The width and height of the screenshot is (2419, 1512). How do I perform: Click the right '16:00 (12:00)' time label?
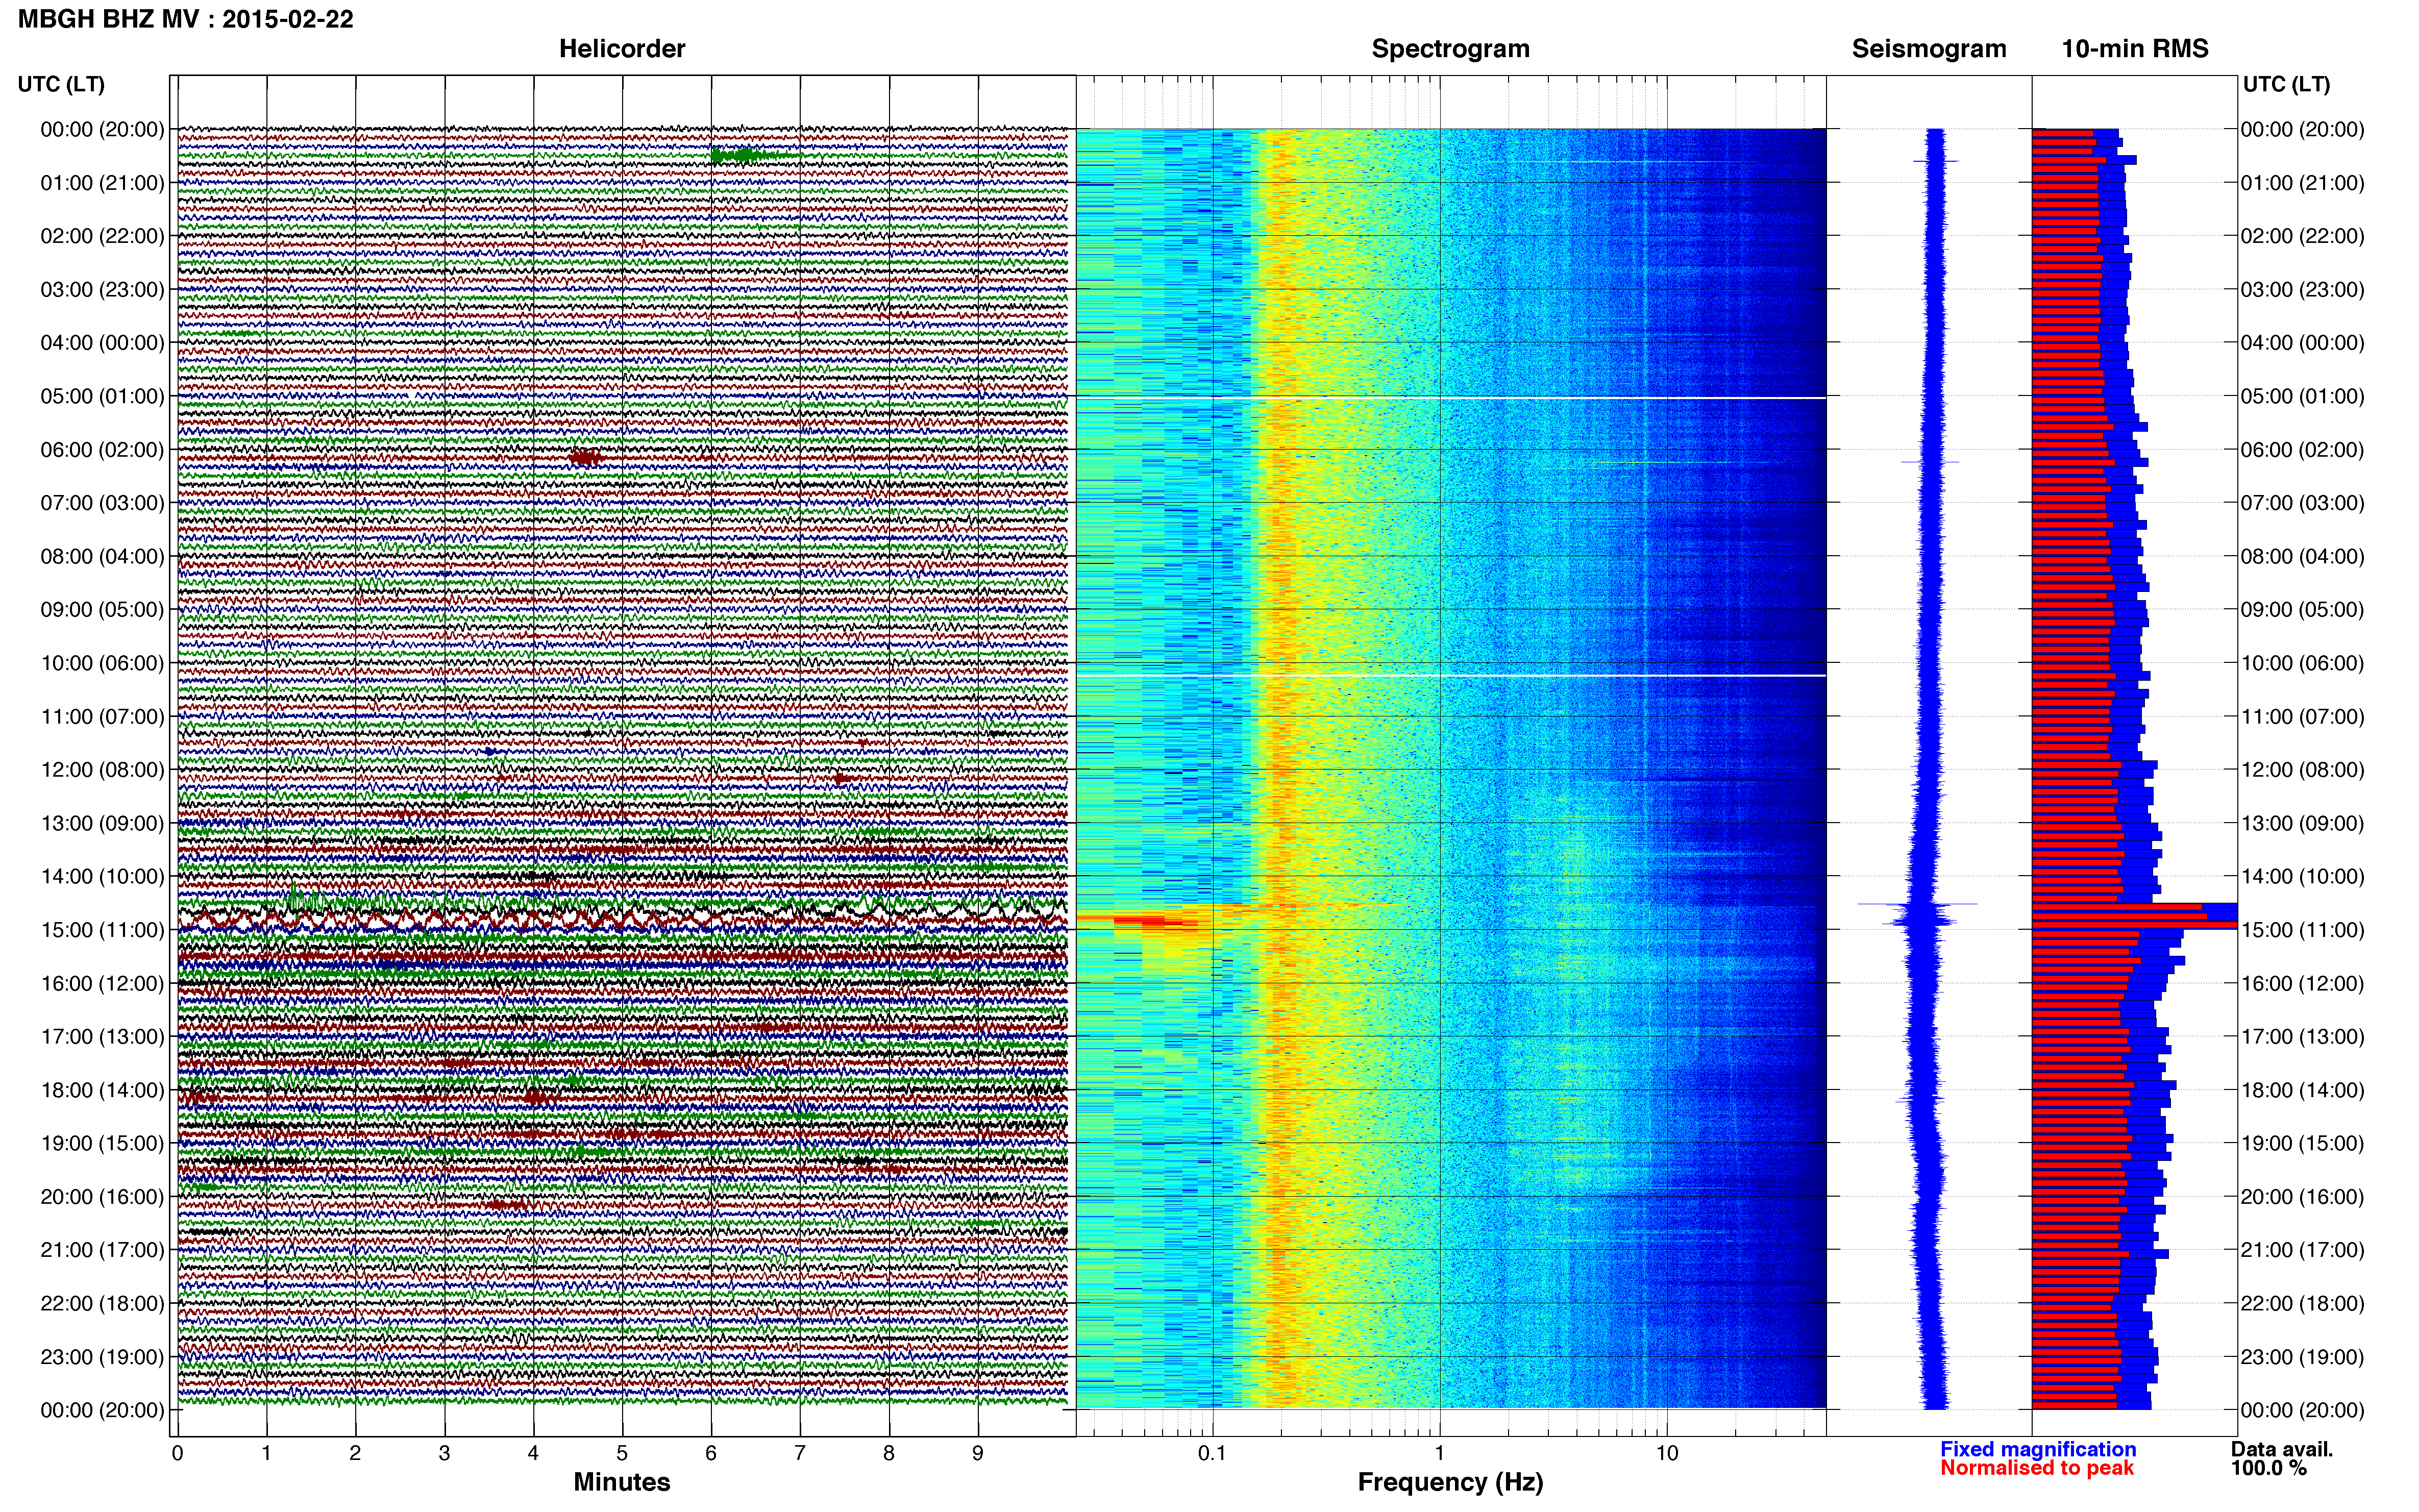click(x=2302, y=984)
